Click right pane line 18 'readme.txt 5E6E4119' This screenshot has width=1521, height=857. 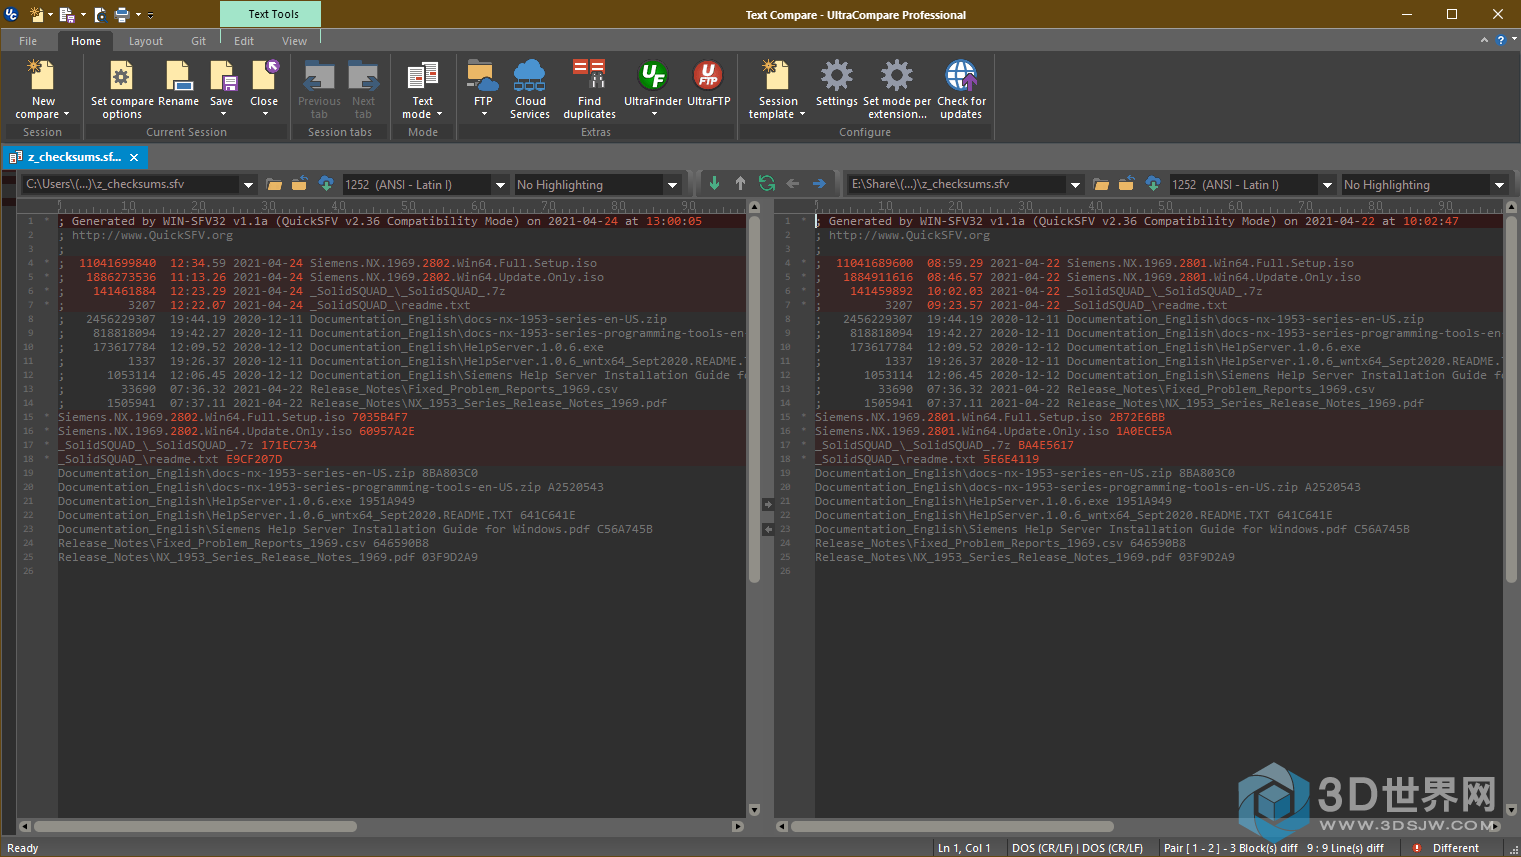tap(927, 459)
